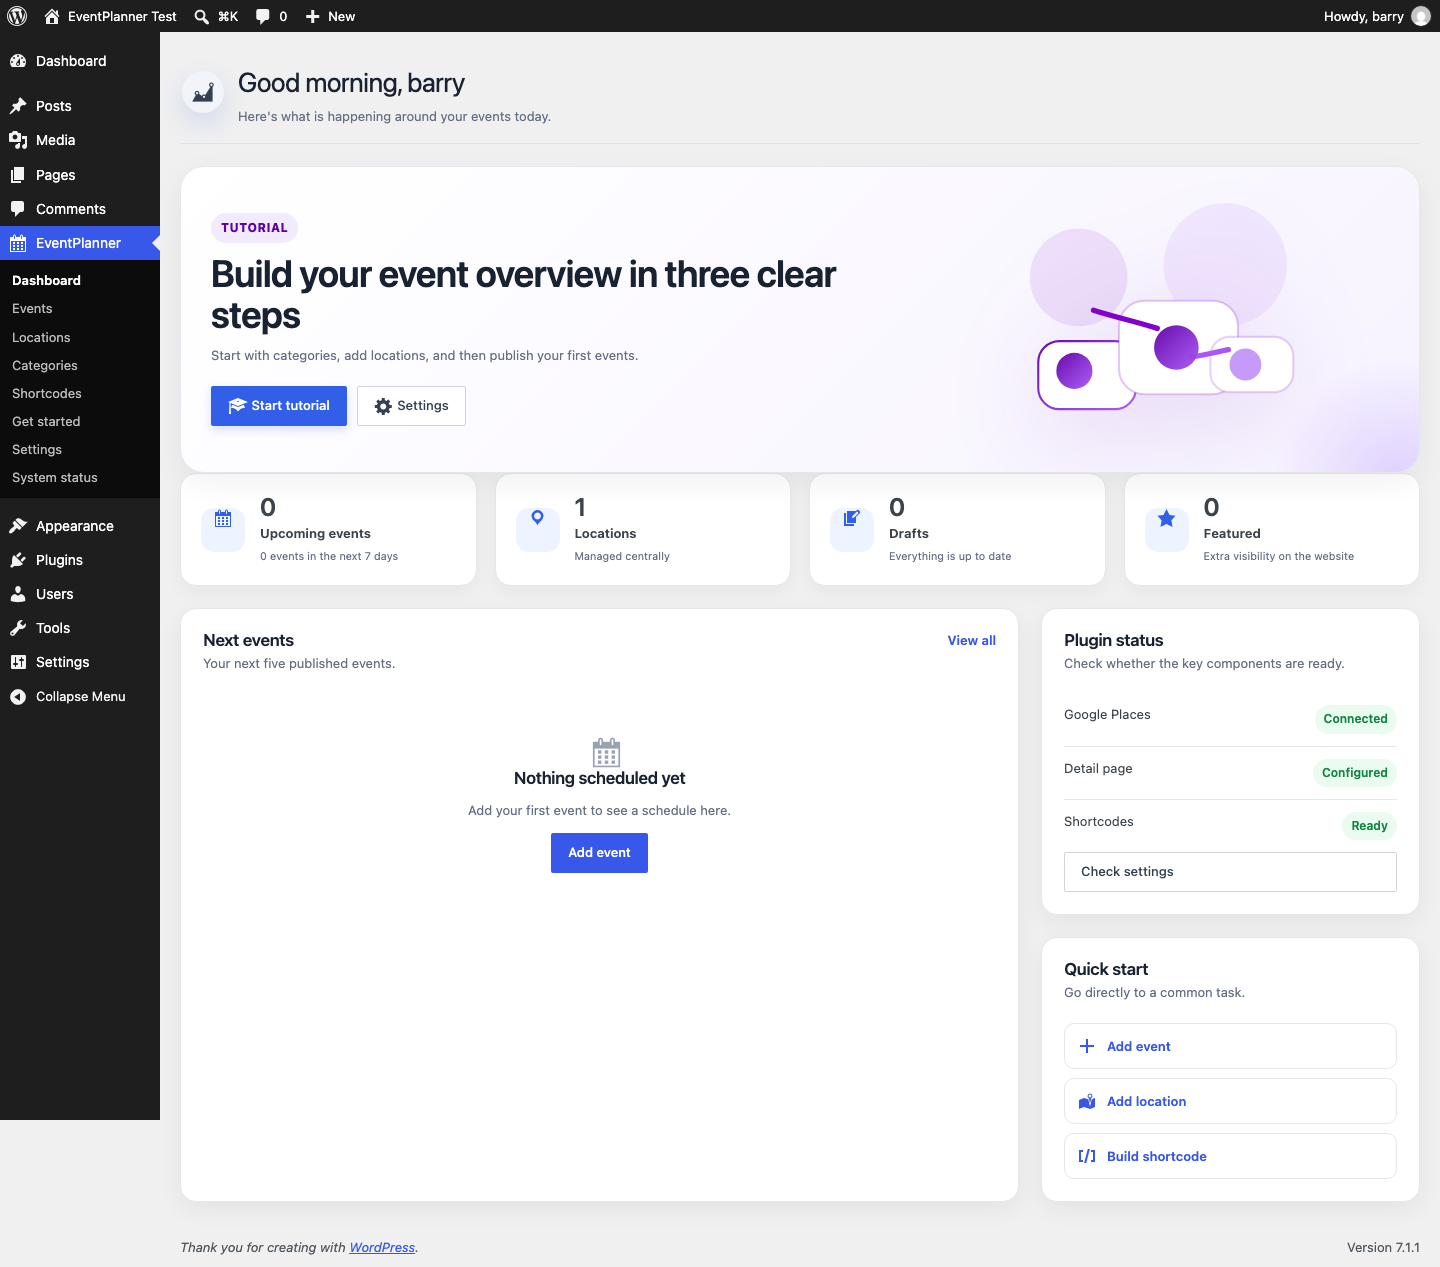The height and width of the screenshot is (1267, 1440).
Task: Click the search magnifier icon
Action: pyautogui.click(x=201, y=16)
